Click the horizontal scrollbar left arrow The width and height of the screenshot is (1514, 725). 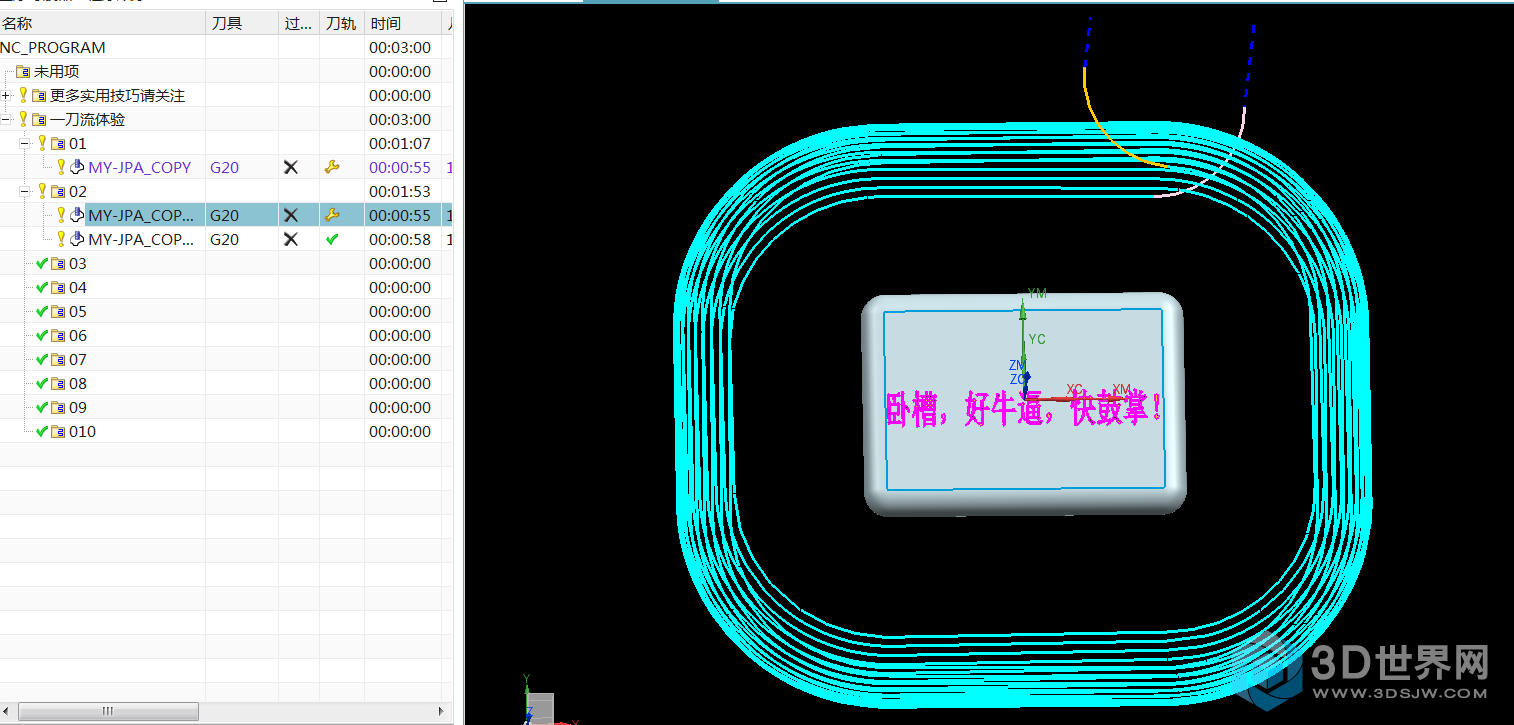click(x=8, y=711)
